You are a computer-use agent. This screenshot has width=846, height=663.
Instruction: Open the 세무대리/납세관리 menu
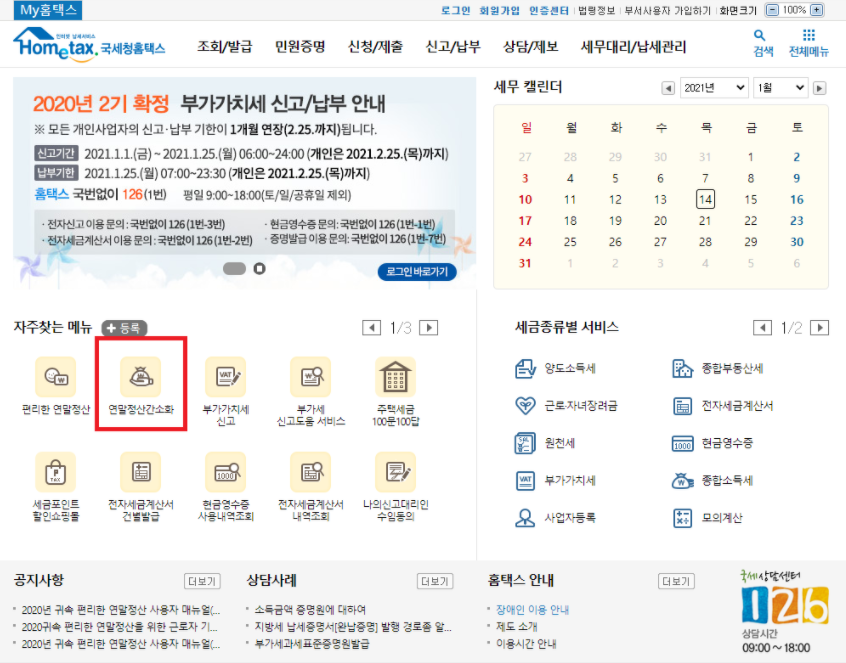(x=633, y=47)
